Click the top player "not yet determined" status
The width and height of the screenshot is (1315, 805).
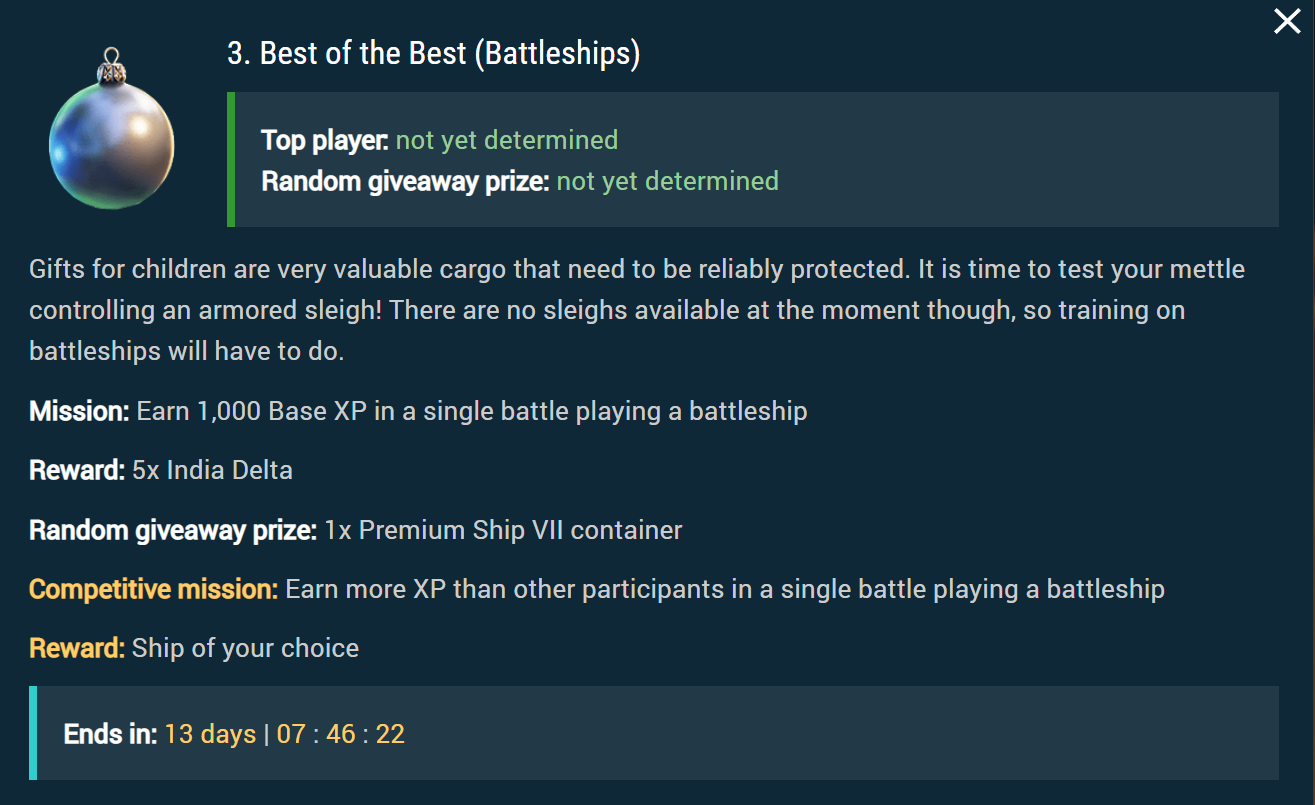[506, 140]
